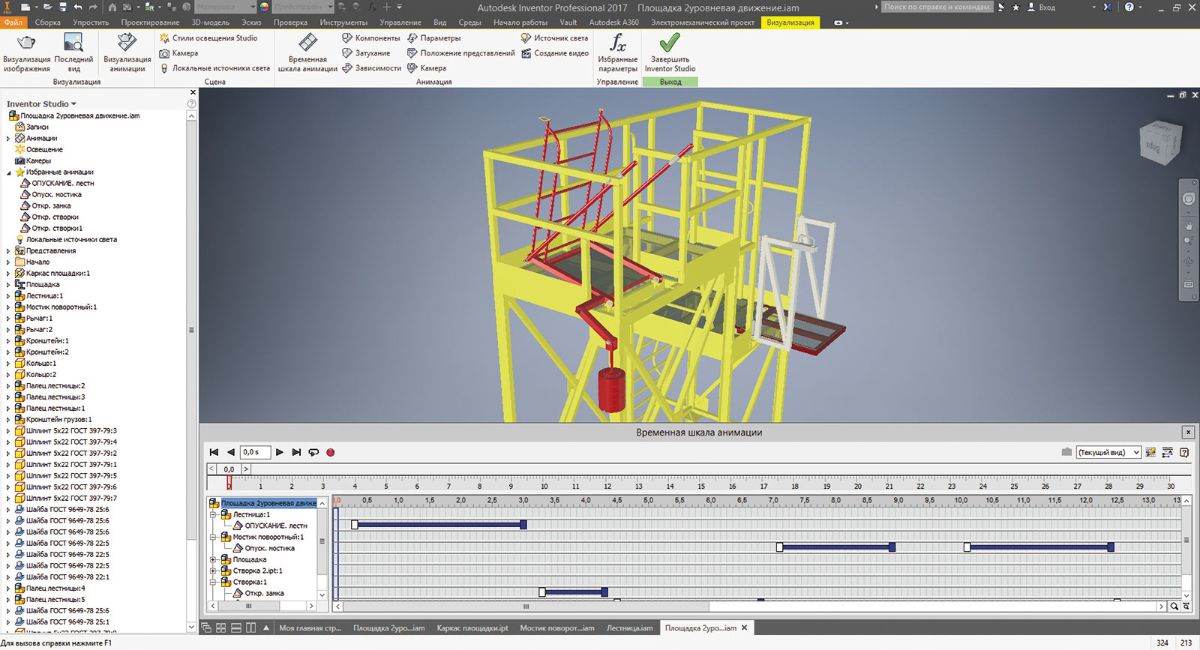Viewport: 1200px width, 650px height.
Task: Open Моя главная стр... document tab
Action: (310, 628)
